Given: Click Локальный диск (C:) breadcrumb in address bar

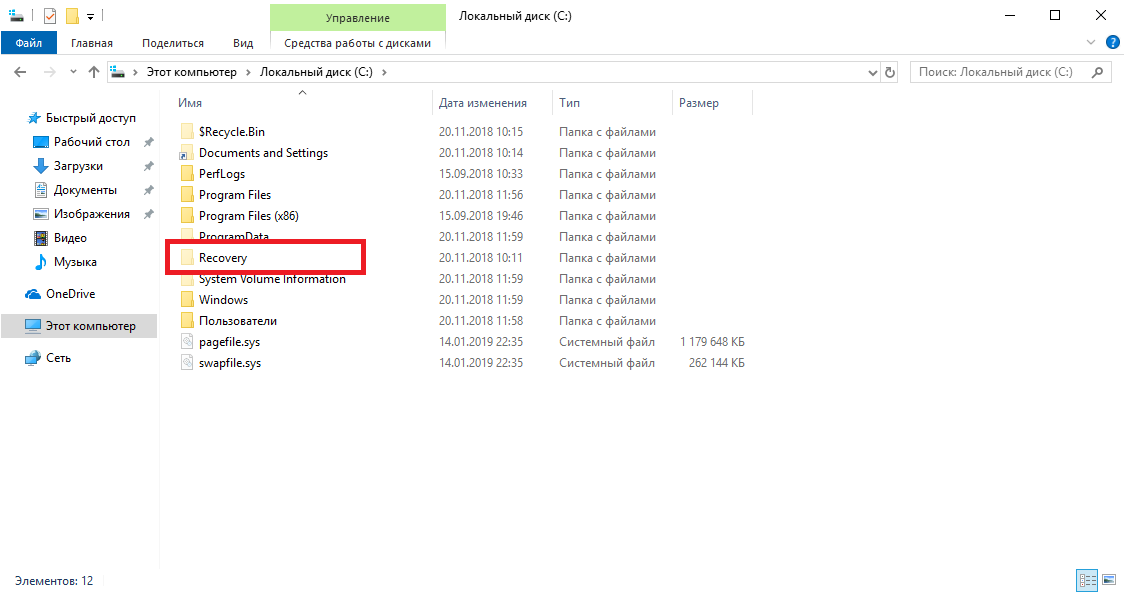Looking at the screenshot, I should point(316,72).
